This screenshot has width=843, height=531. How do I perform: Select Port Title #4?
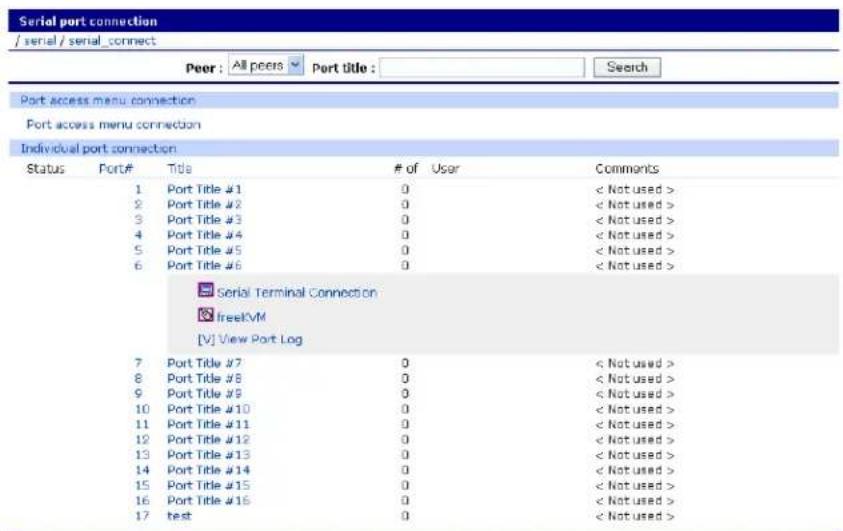[204, 235]
